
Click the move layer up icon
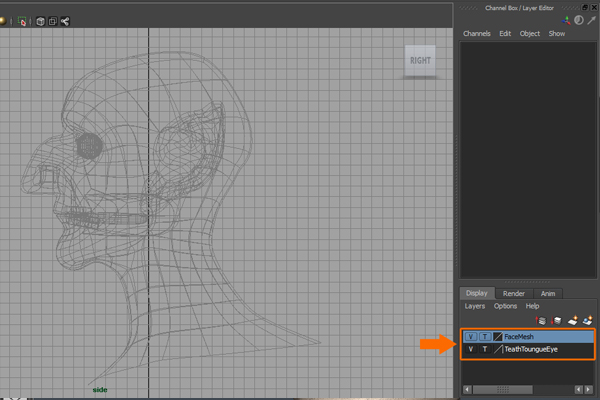tap(541, 320)
